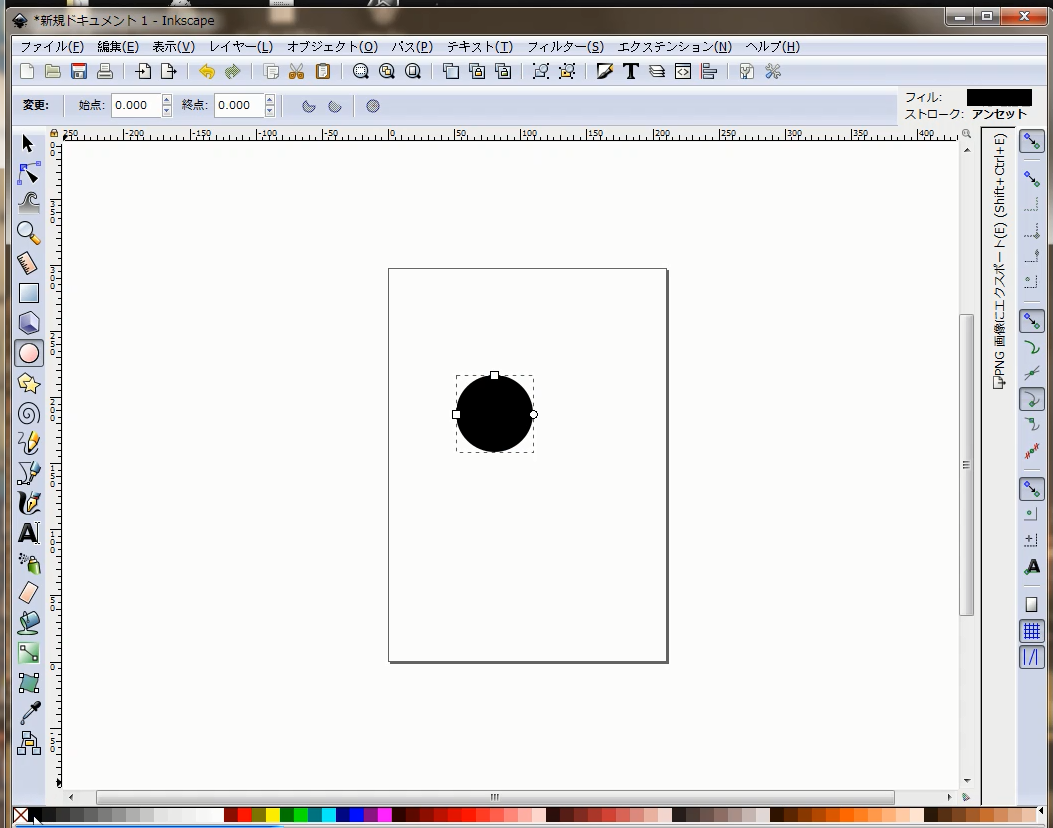This screenshot has width=1053, height=828.
Task: Click the Undo arrow in toolbar
Action: pos(207,71)
